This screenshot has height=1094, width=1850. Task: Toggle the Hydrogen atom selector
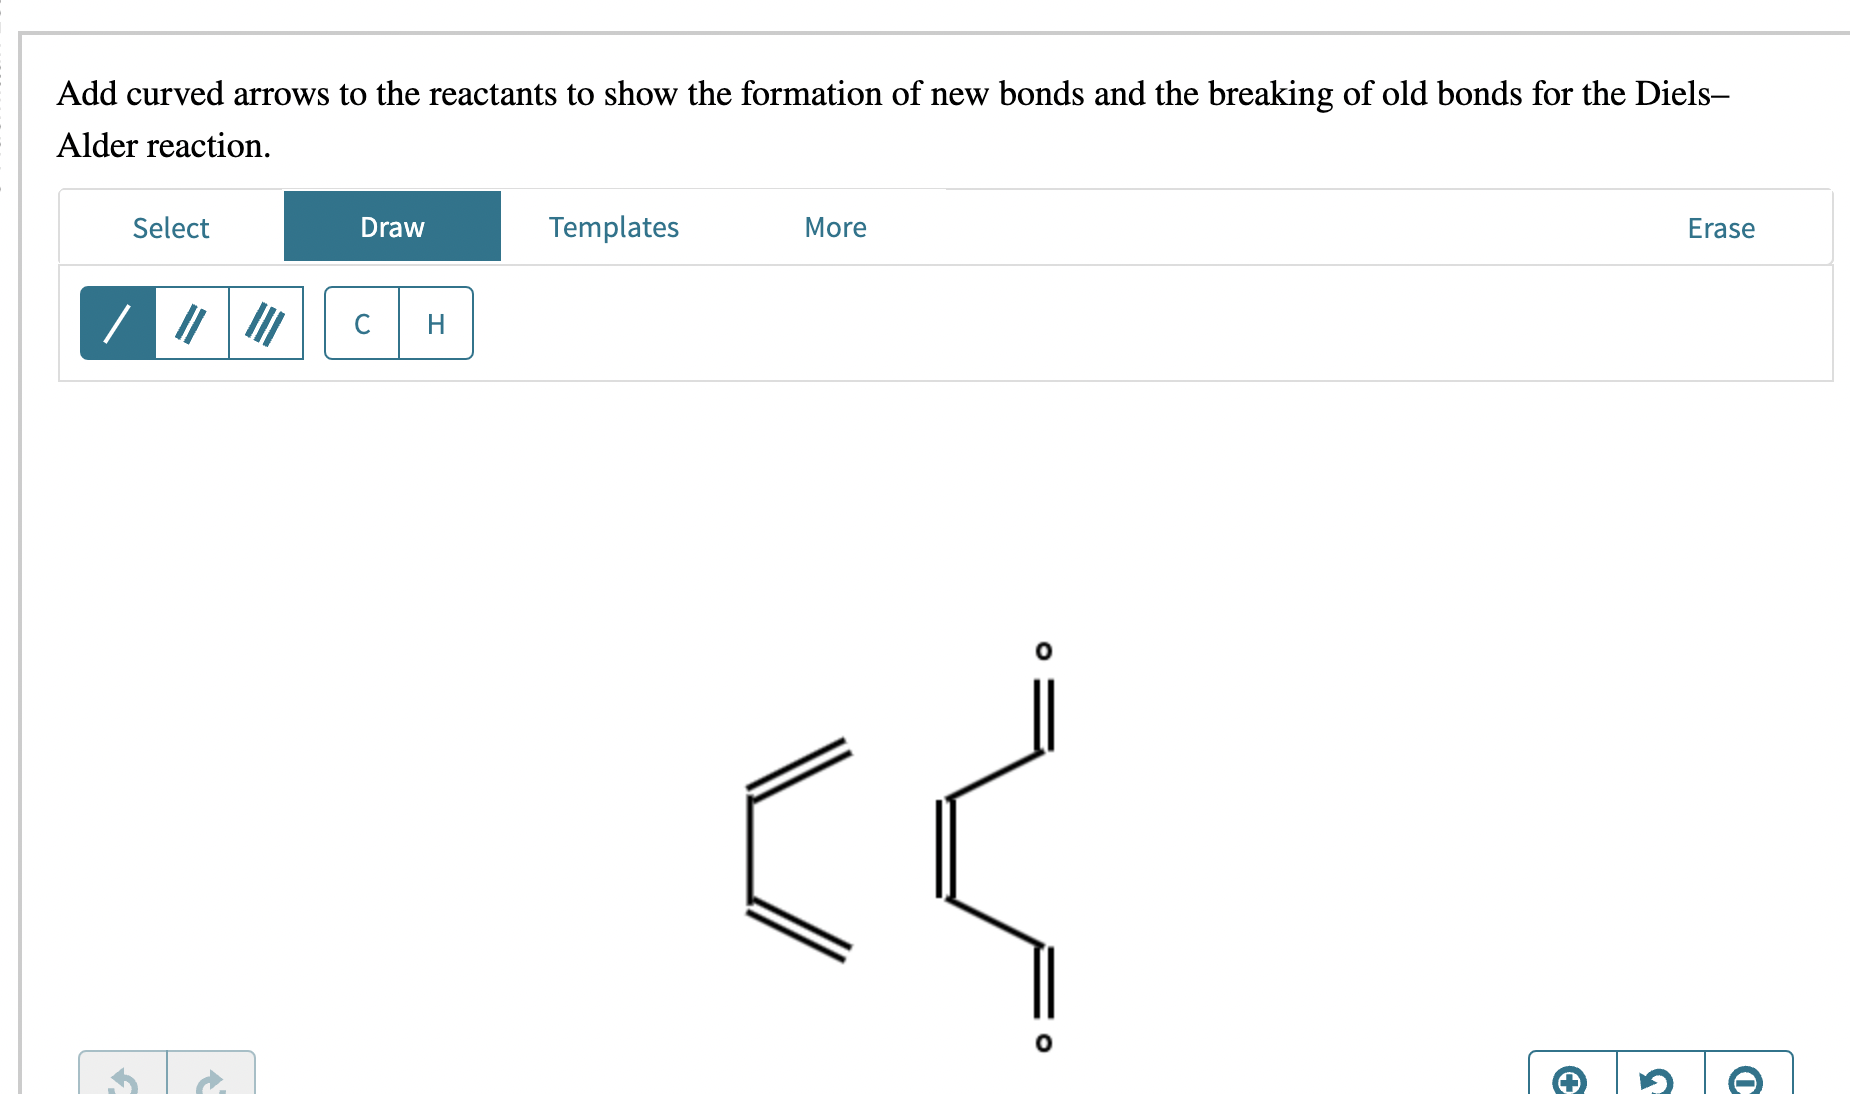[435, 323]
